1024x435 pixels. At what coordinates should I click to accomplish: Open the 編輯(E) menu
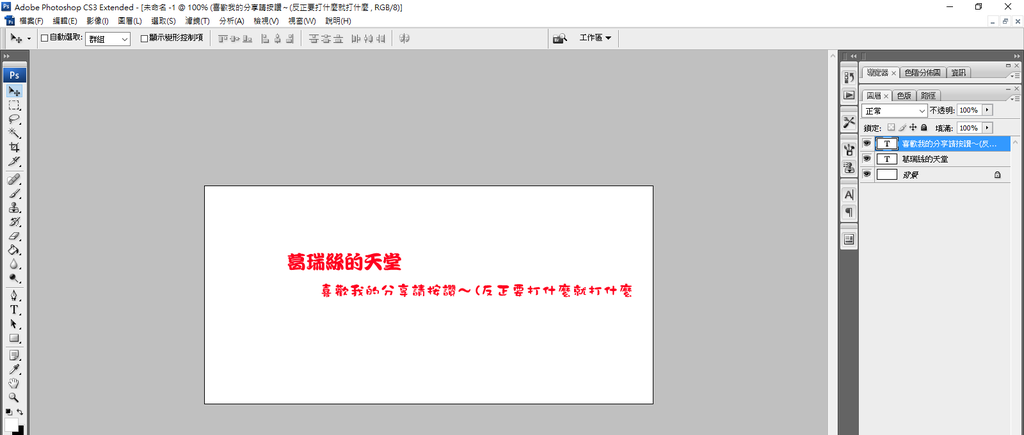65,22
